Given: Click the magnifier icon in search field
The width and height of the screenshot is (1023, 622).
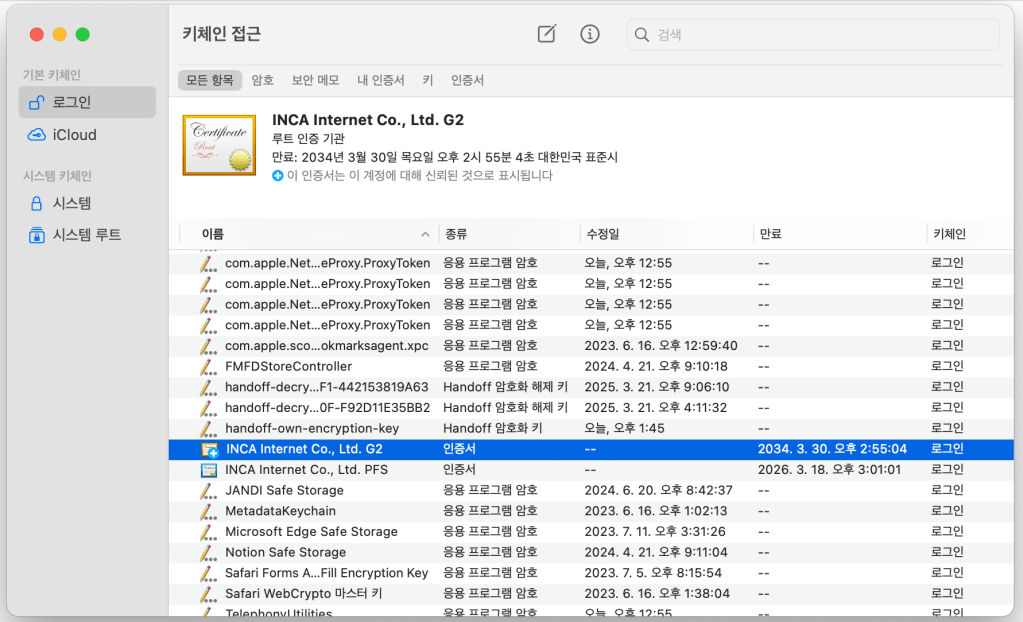Looking at the screenshot, I should [642, 35].
